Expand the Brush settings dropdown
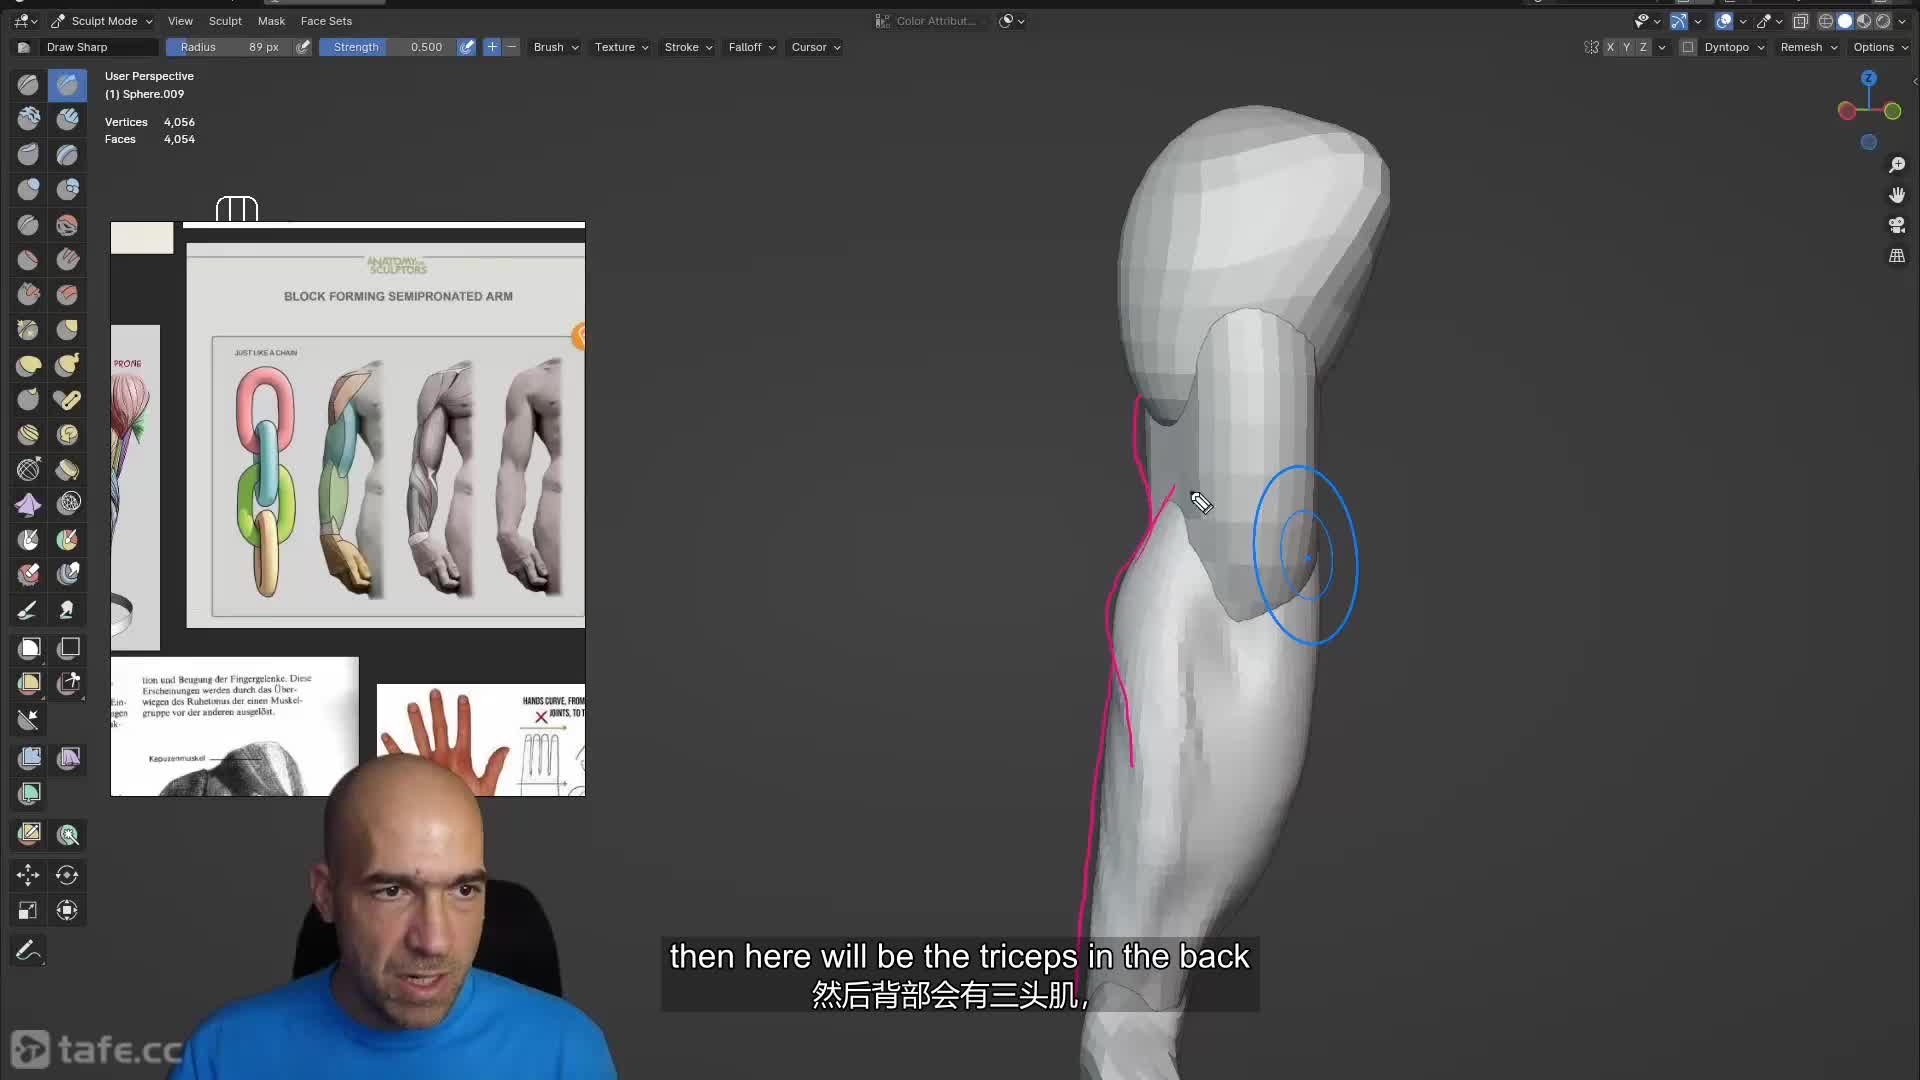The height and width of the screenshot is (1080, 1920). [556, 47]
